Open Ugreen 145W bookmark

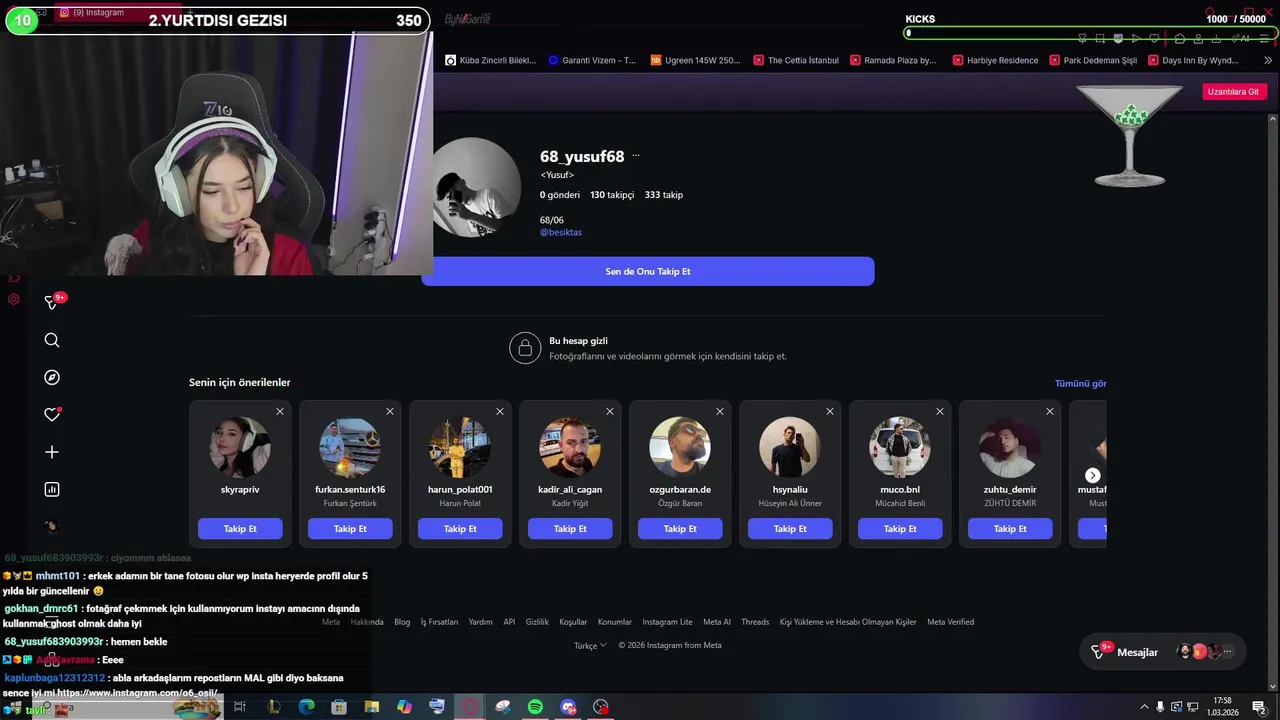[695, 60]
